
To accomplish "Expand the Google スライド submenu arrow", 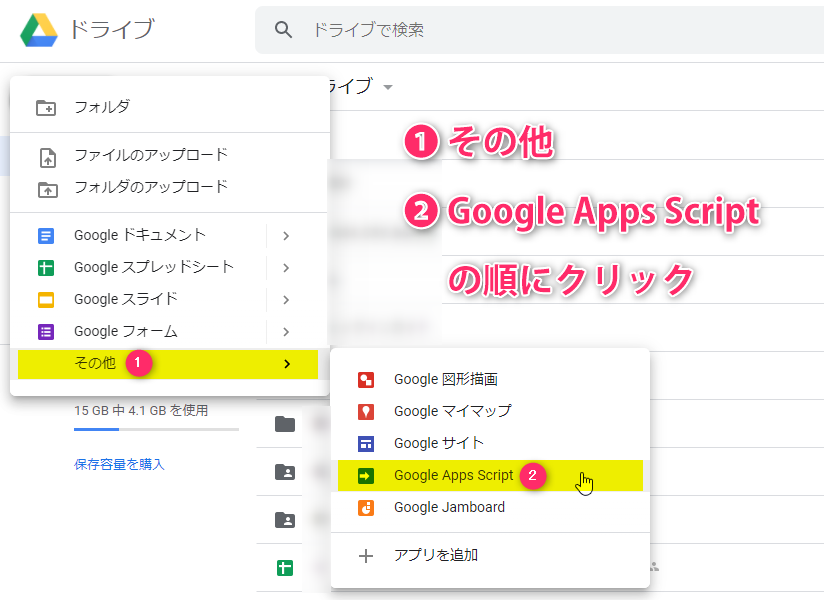I will tap(286, 300).
